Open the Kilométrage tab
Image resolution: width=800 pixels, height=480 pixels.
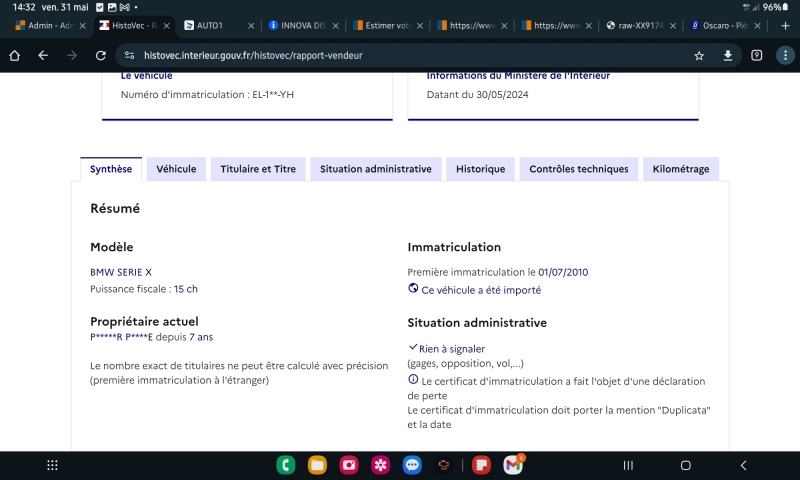(x=681, y=169)
